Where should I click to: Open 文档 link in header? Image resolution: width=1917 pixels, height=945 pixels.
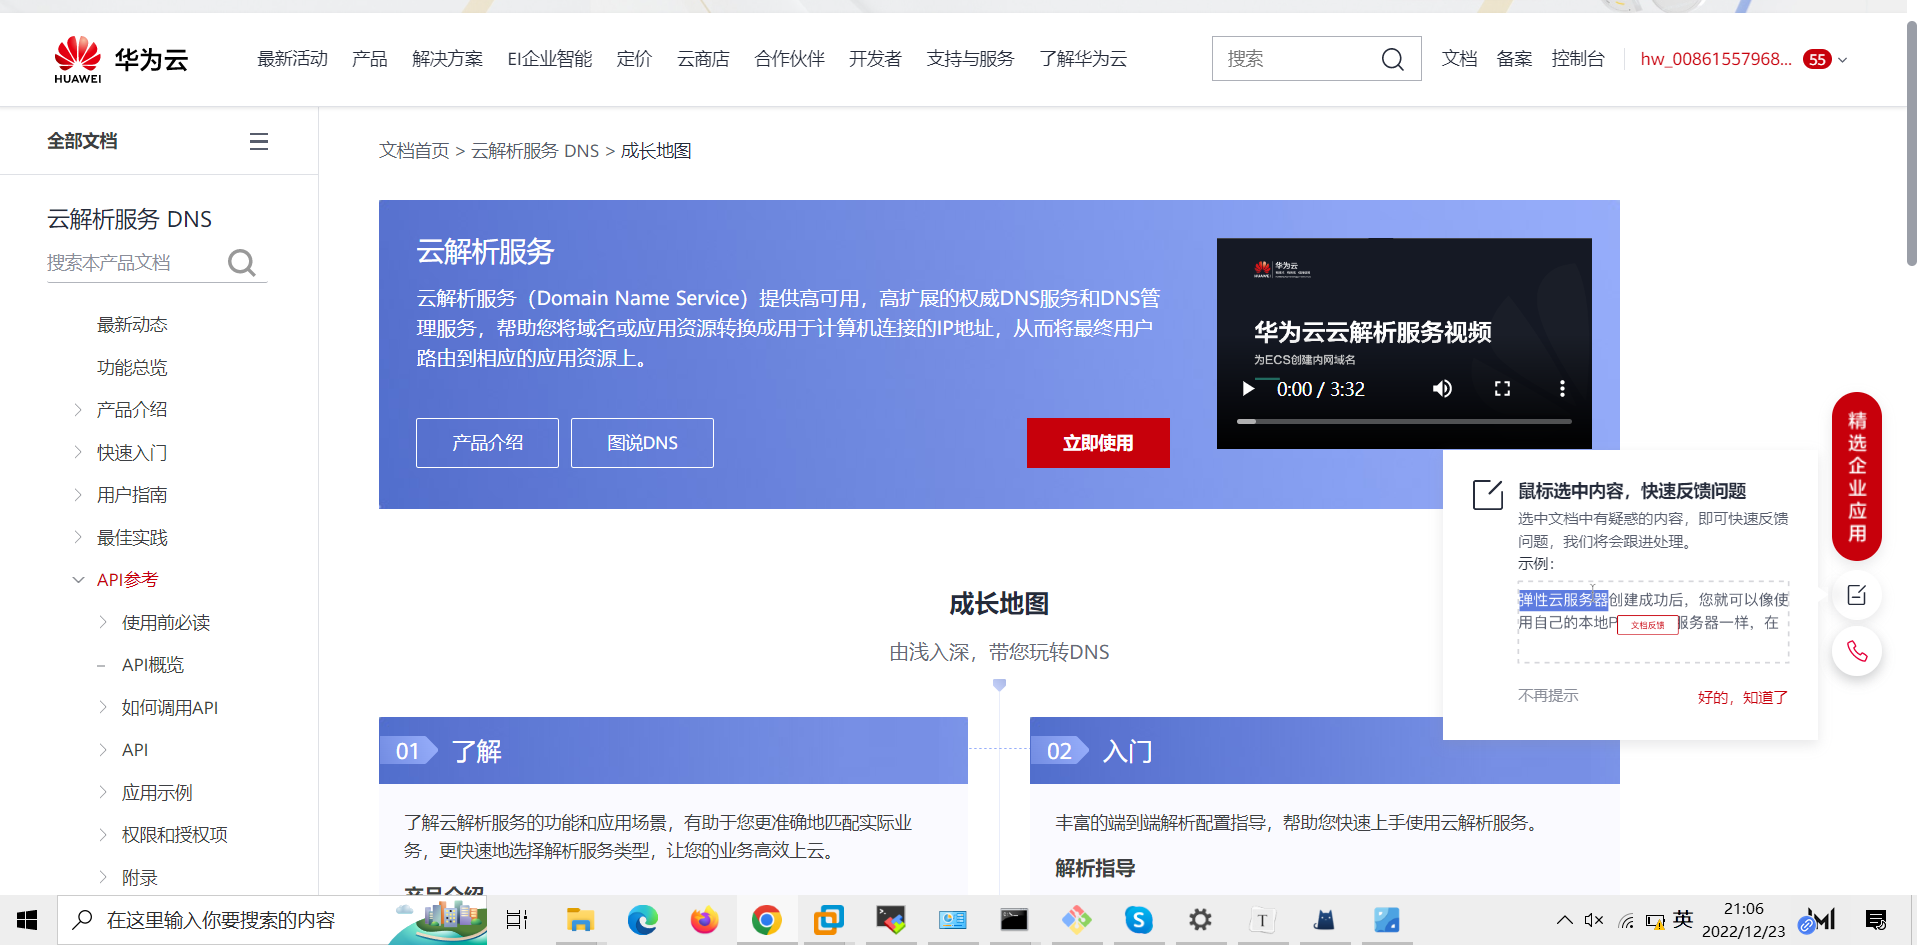[x=1459, y=59]
